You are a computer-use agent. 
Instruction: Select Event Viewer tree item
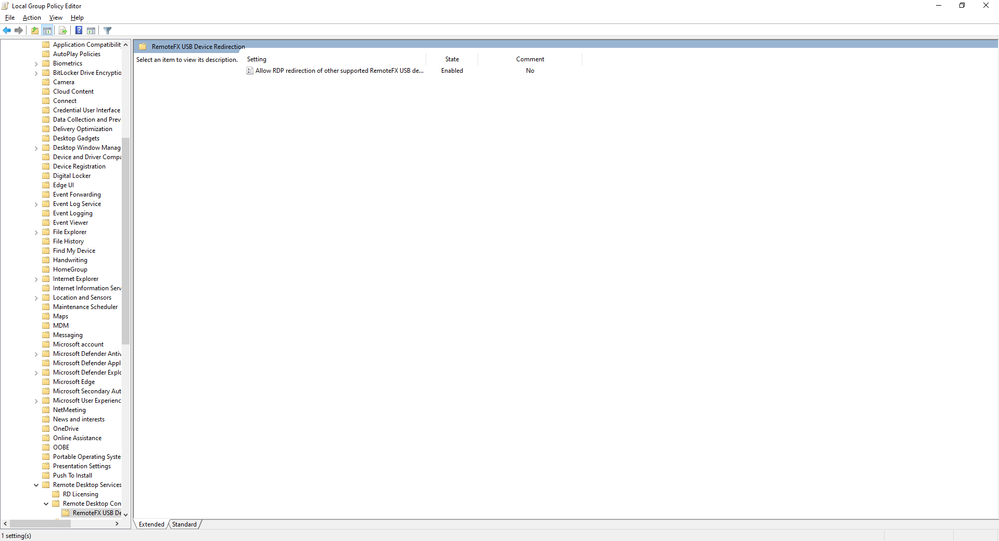70,222
